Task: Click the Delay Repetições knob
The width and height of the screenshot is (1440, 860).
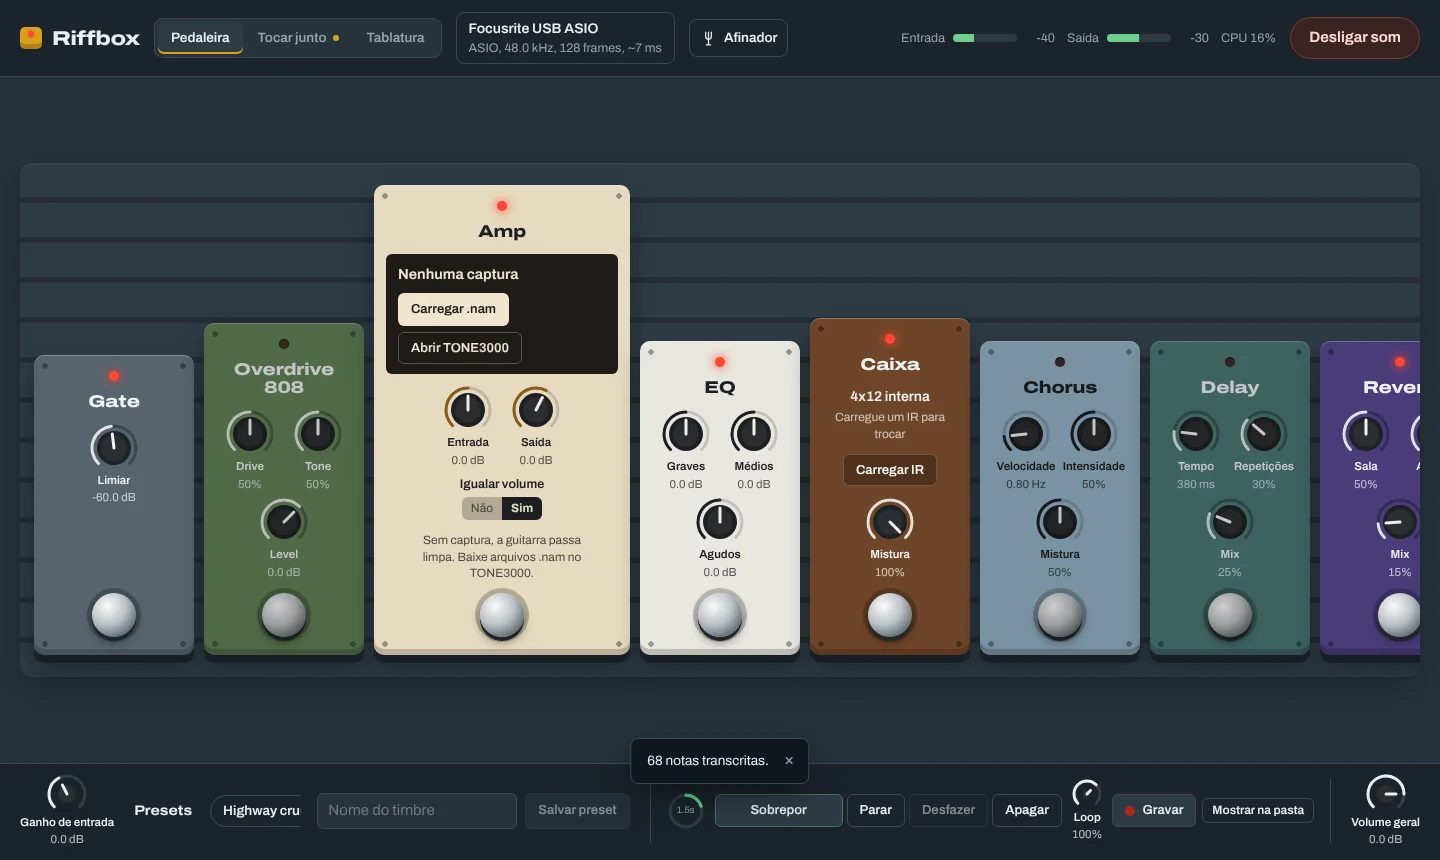Action: coord(1264,432)
